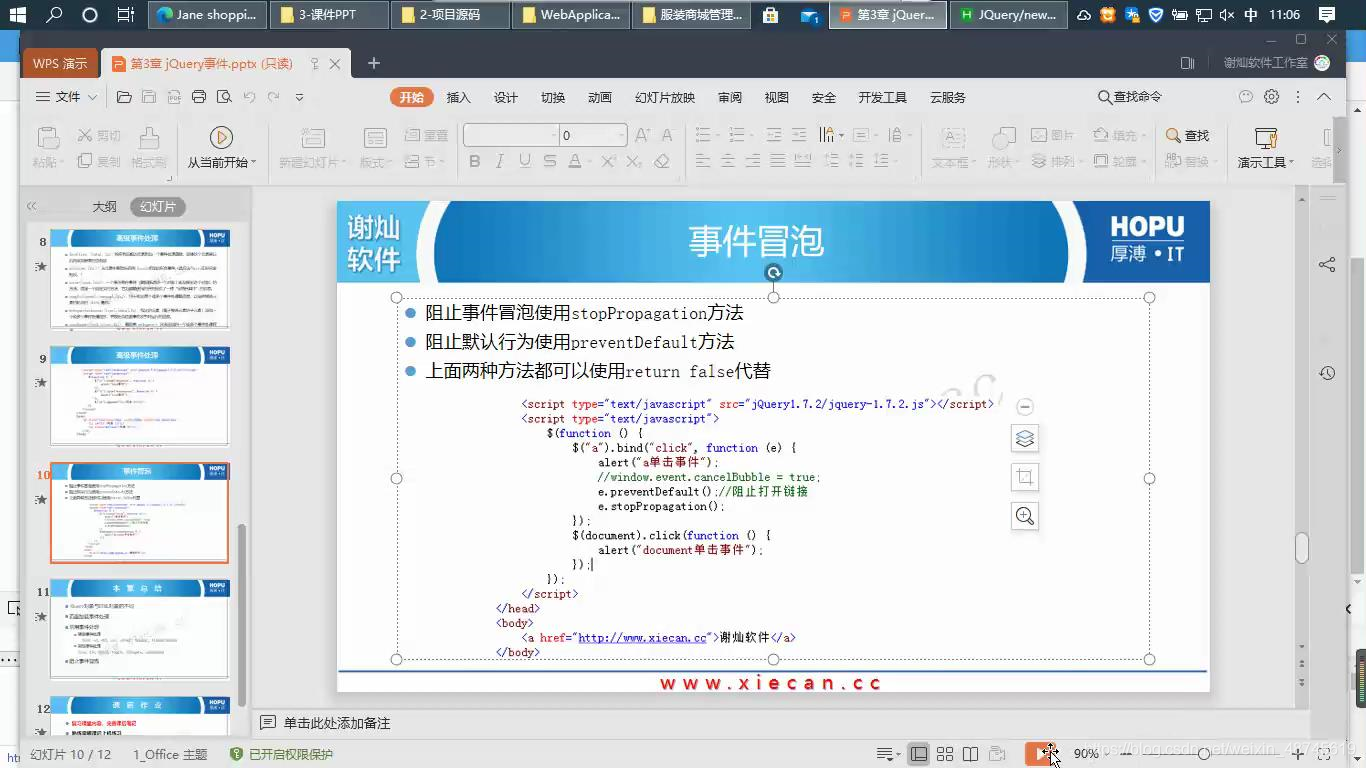Click http://www.xiecan.cc link in slide code
Viewport: 1366px width, 768px height.
(643, 637)
